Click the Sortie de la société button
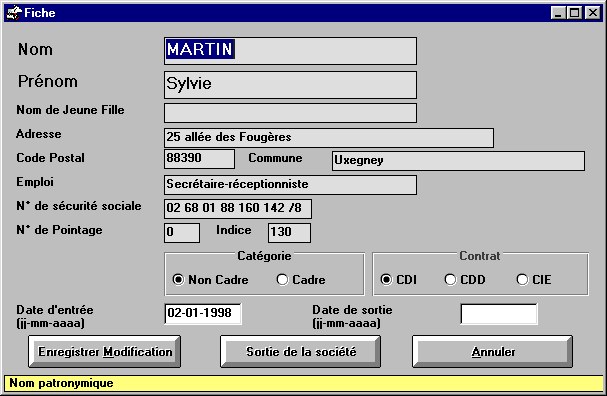607x396 pixels. [300, 351]
